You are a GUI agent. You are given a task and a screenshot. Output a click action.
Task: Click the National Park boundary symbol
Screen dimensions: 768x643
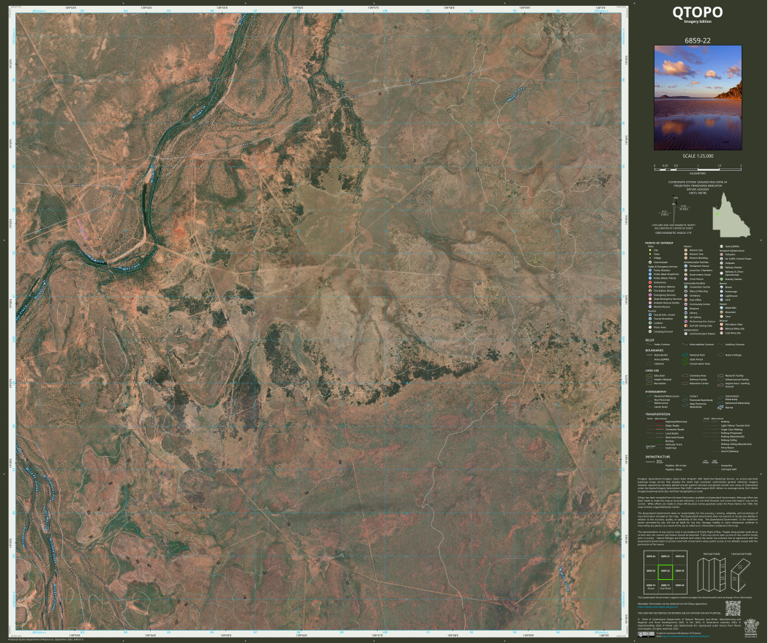click(x=685, y=355)
